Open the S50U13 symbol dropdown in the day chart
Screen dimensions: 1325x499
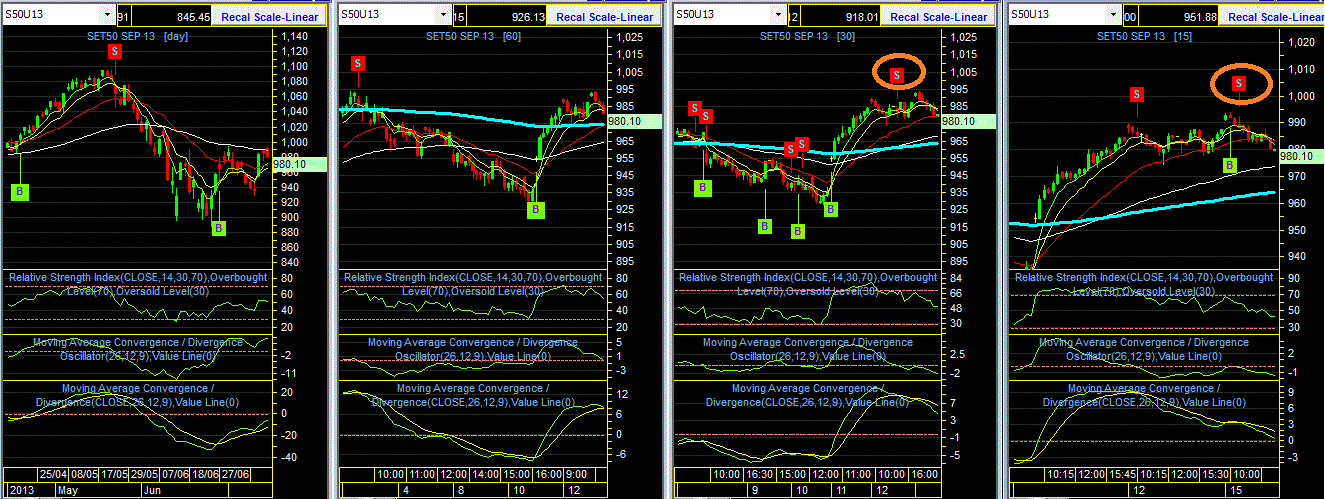coord(107,16)
